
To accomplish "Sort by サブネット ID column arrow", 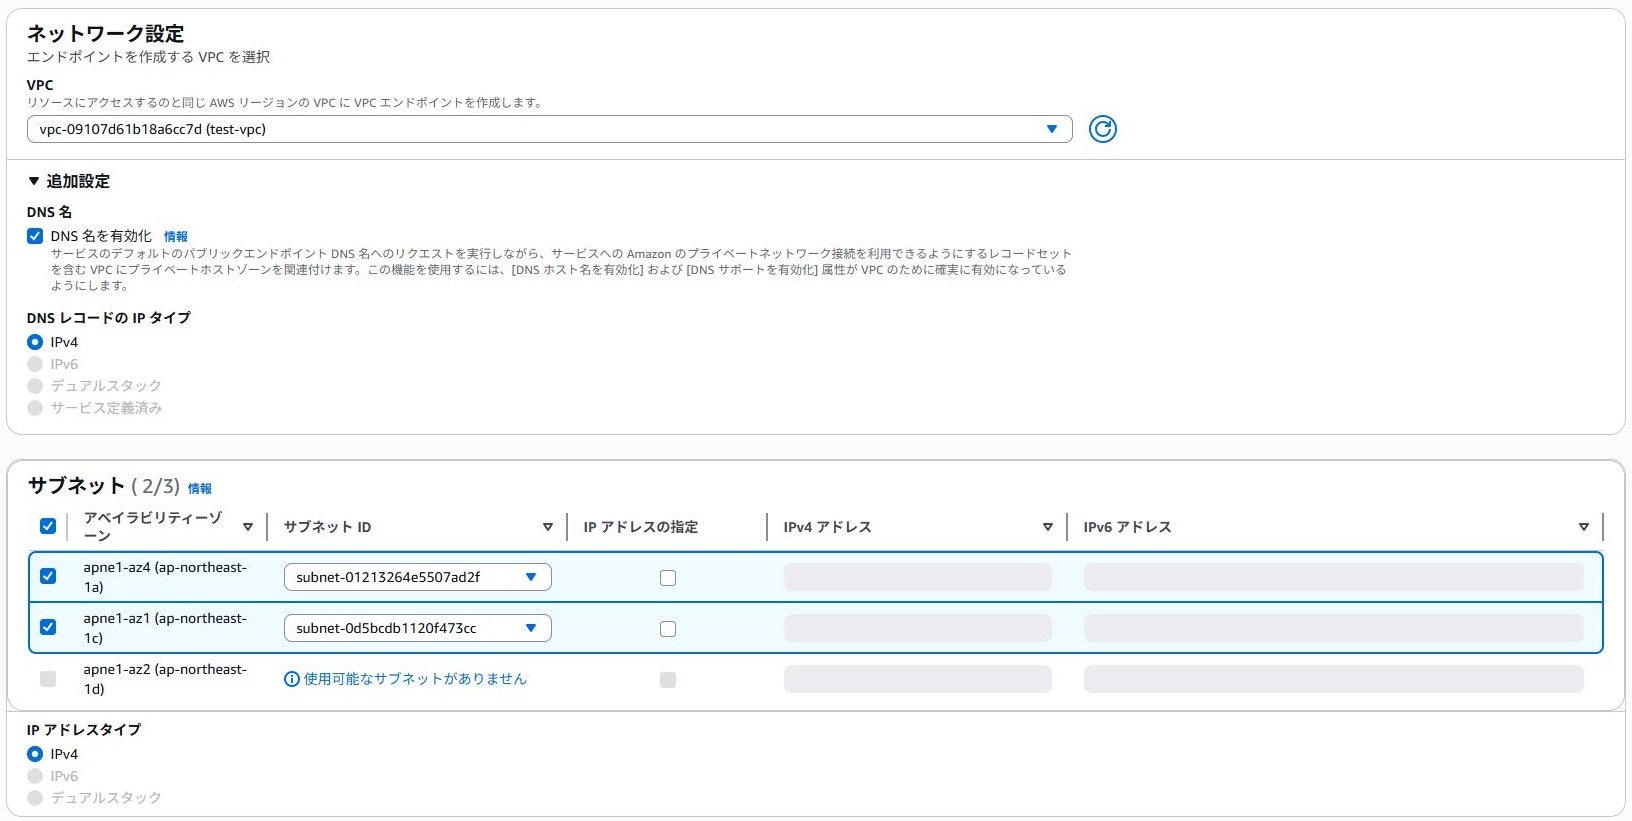I will click(x=548, y=527).
